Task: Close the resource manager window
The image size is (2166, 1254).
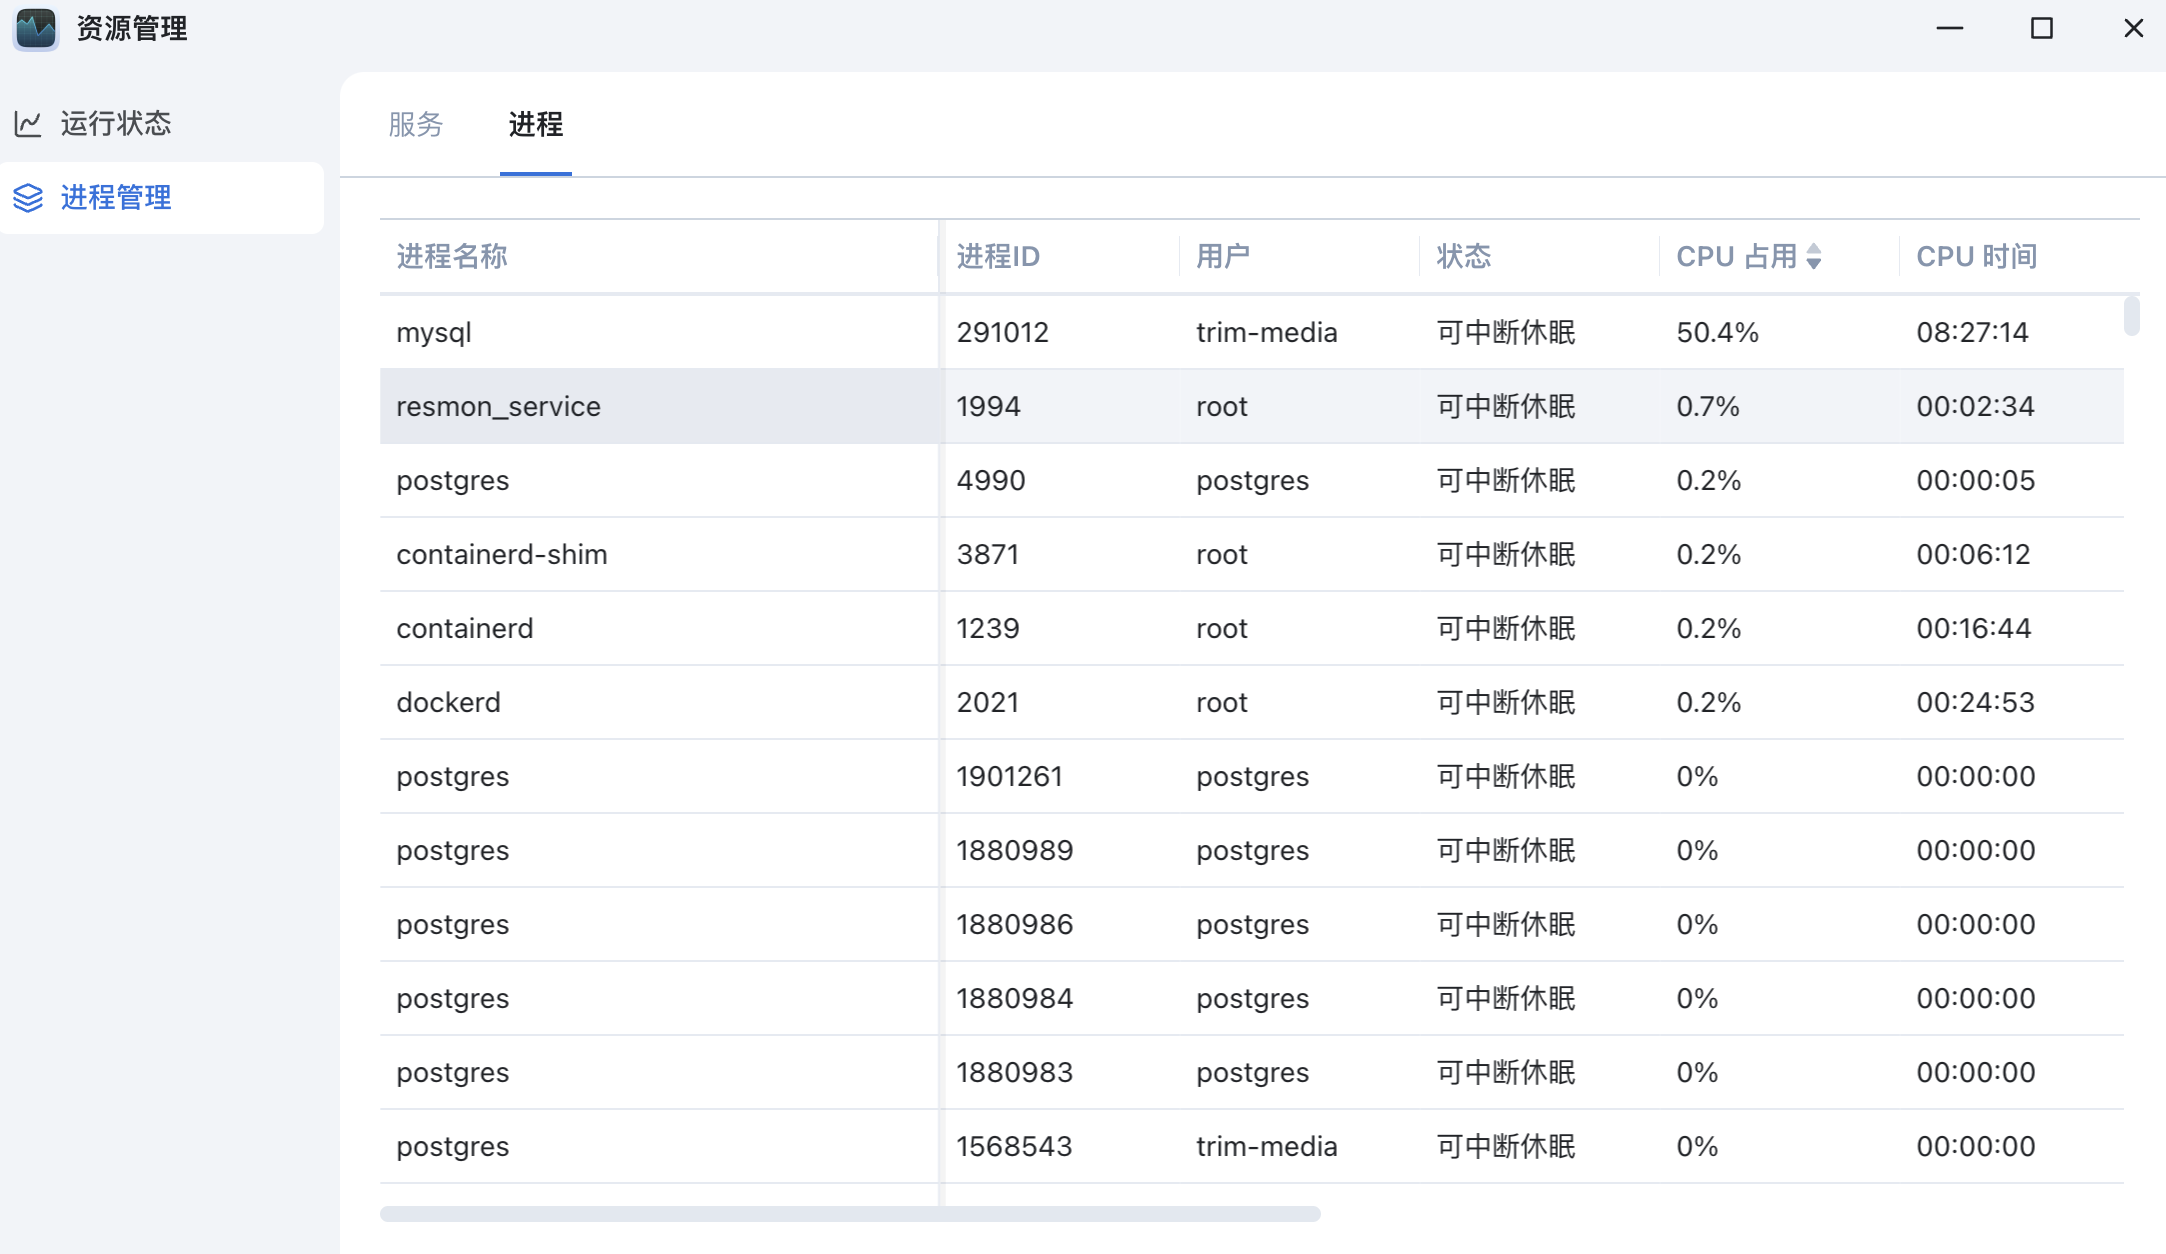Action: click(x=2133, y=28)
